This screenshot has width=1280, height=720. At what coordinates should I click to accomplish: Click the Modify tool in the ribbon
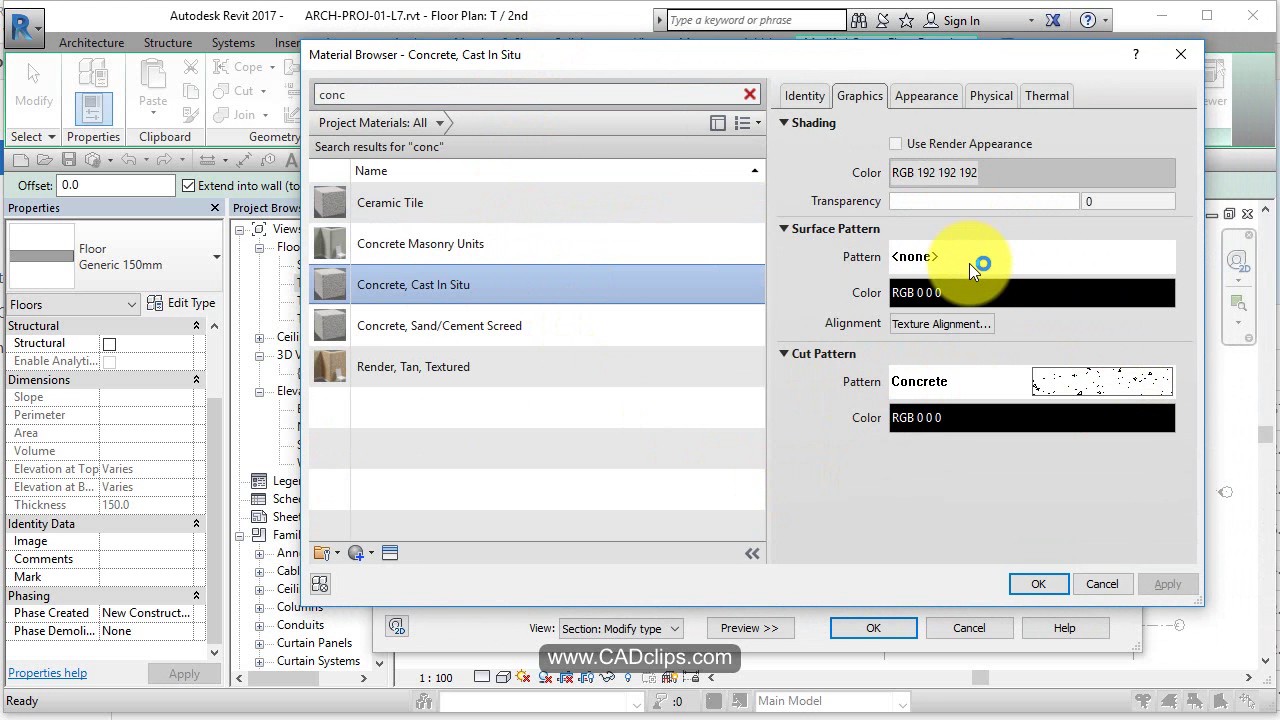point(33,85)
